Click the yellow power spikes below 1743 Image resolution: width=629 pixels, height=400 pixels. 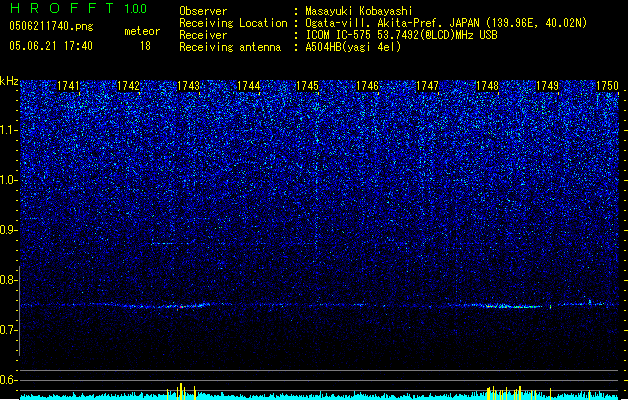pos(181,392)
